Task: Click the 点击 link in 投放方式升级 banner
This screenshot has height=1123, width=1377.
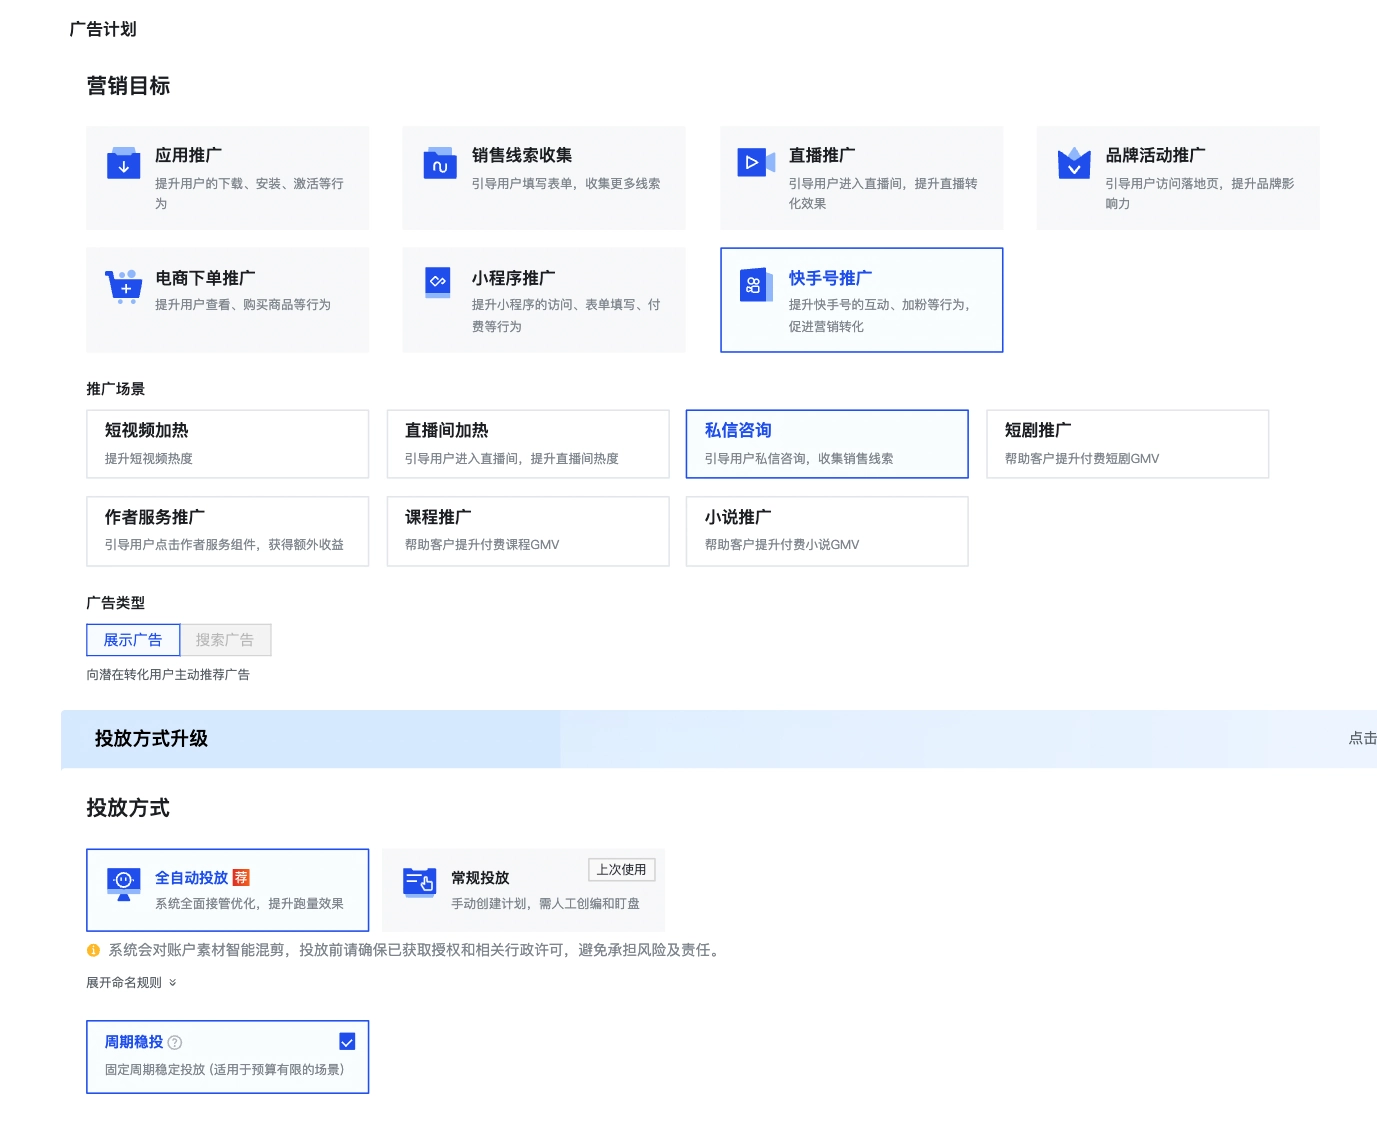Action: click(1360, 738)
